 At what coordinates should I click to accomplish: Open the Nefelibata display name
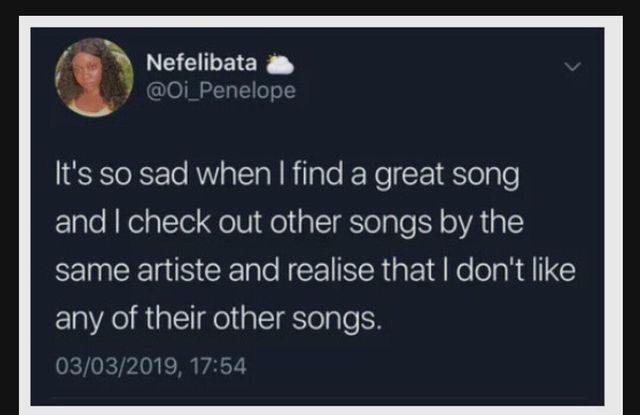point(201,64)
